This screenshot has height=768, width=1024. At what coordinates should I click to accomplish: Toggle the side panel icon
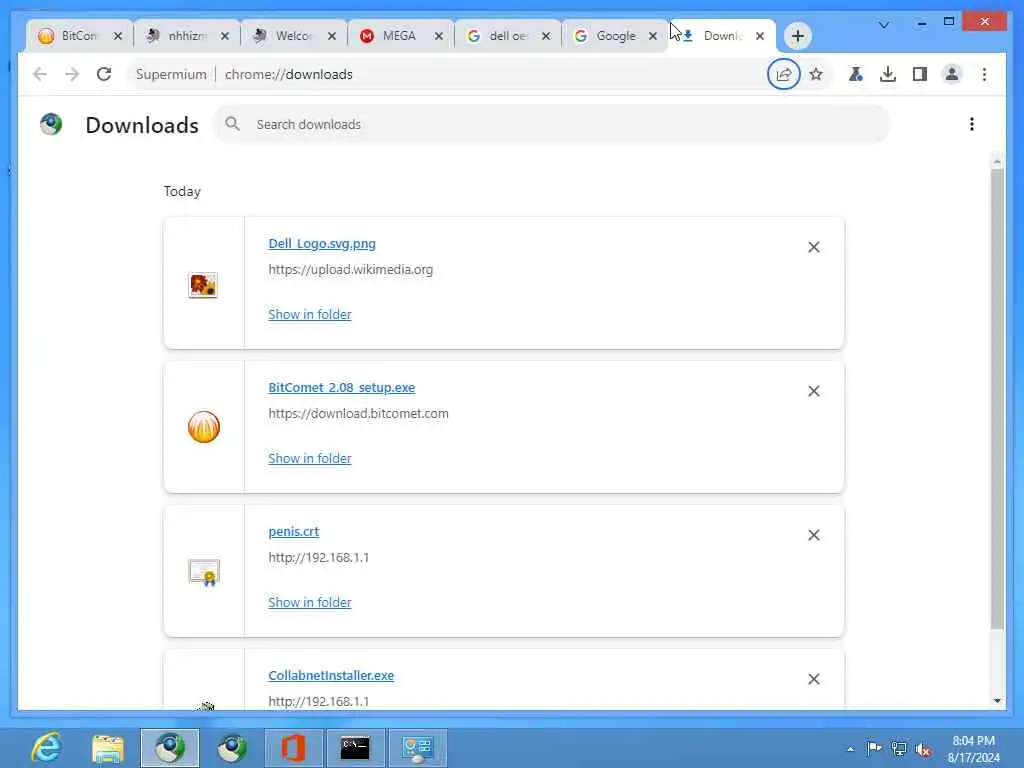pyautogui.click(x=920, y=74)
